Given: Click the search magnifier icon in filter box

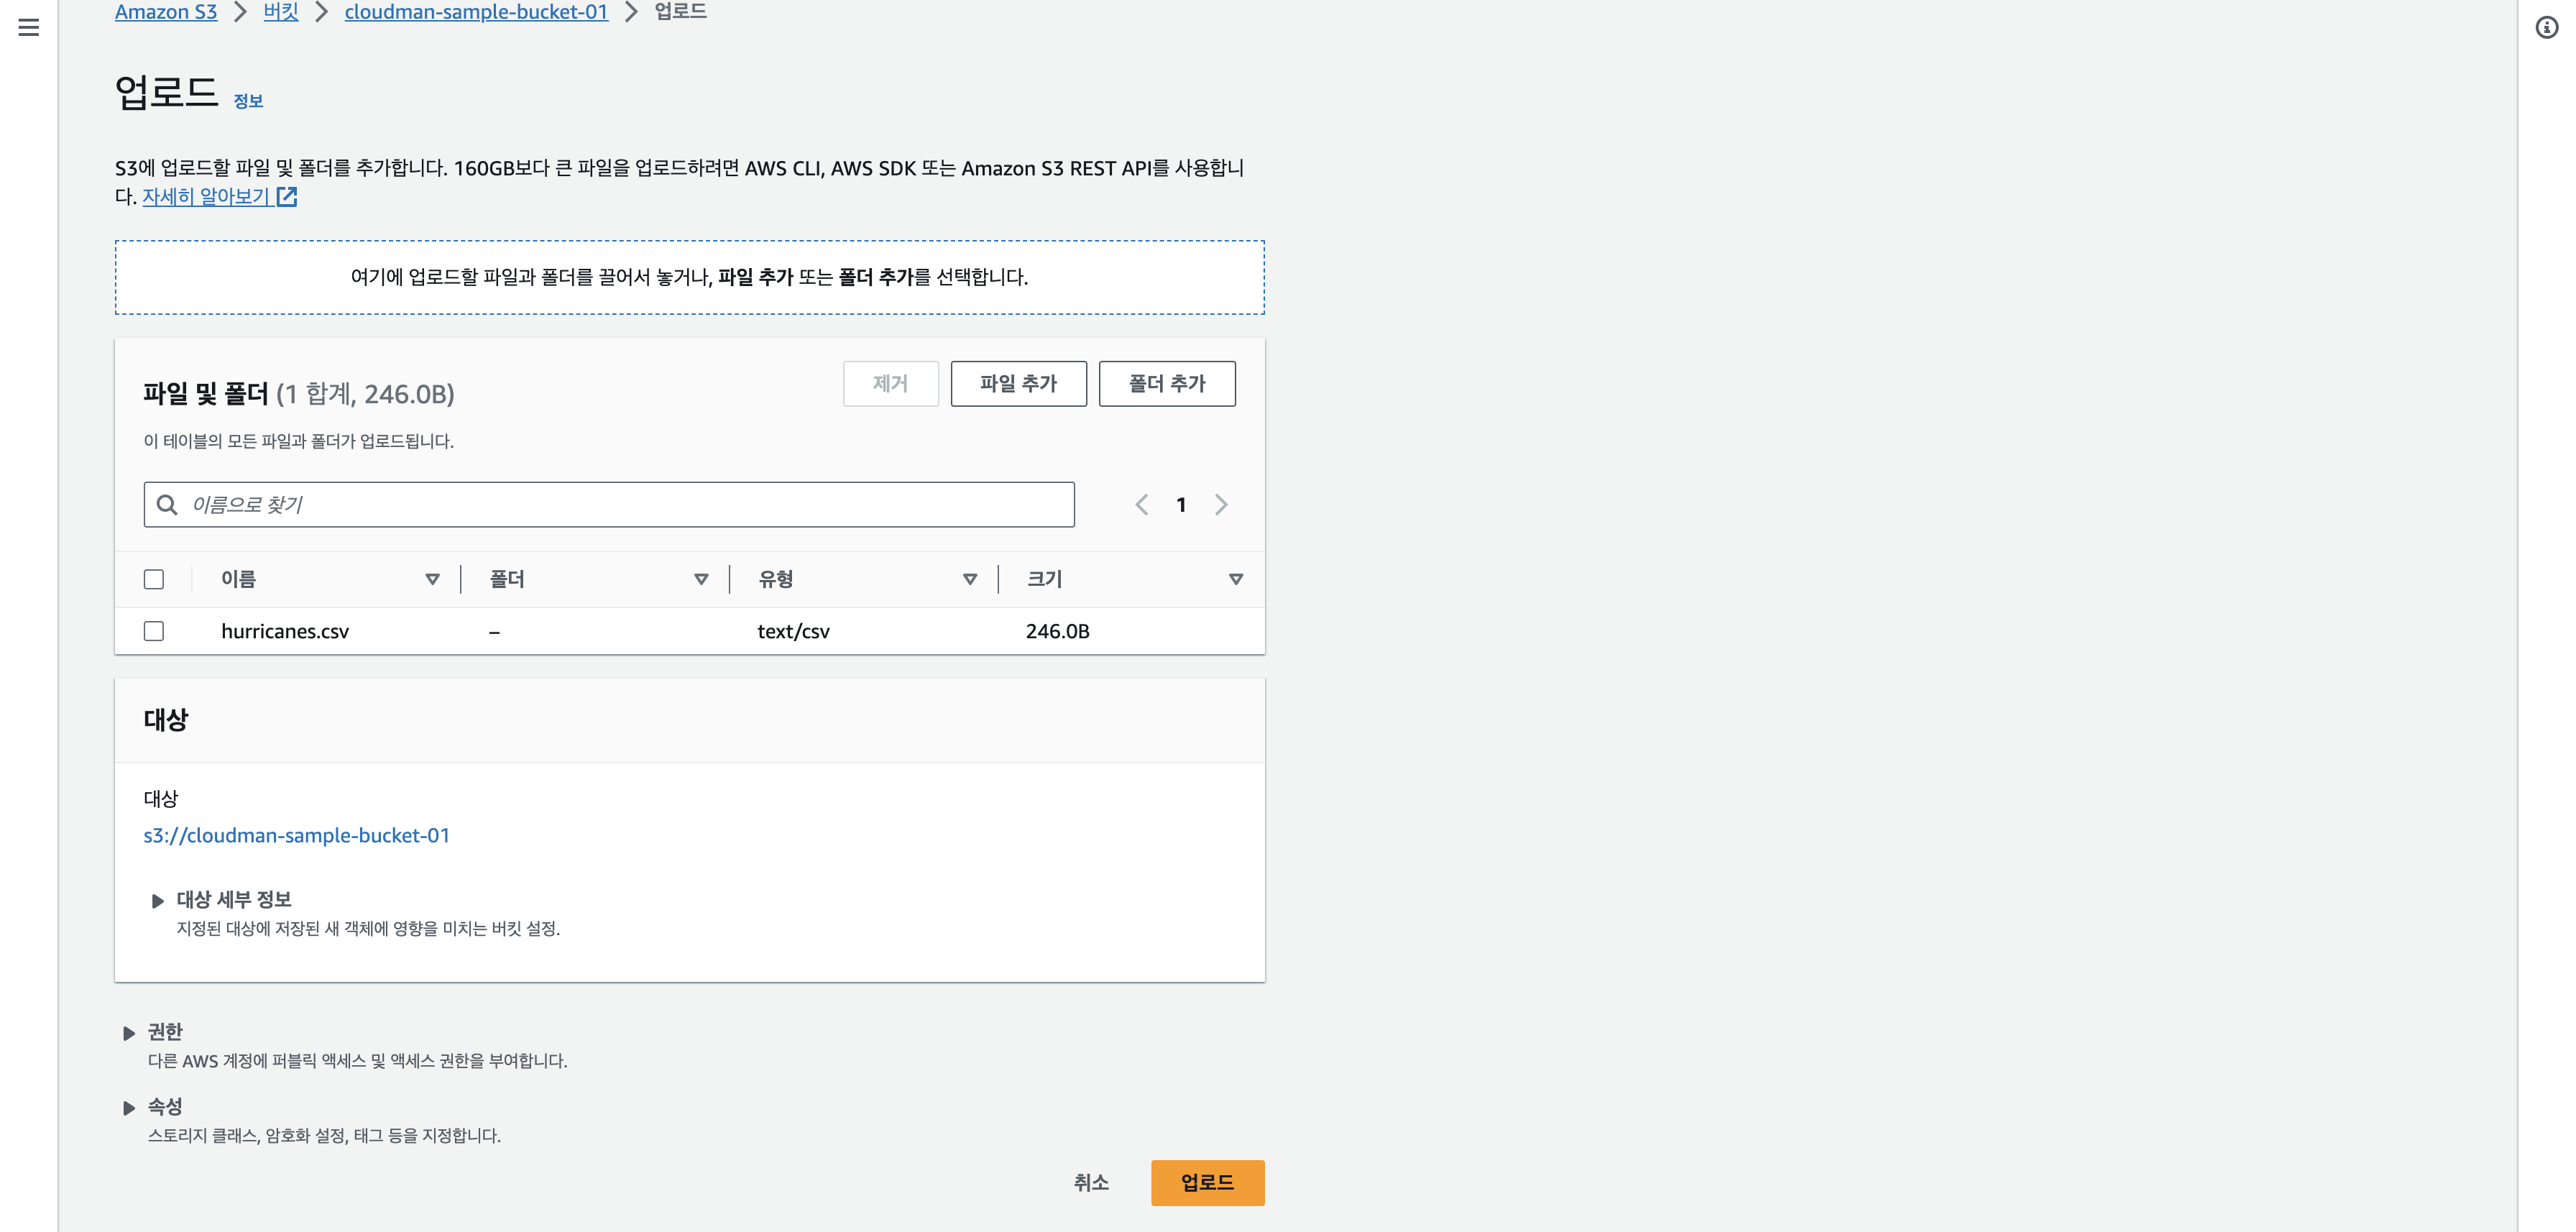Looking at the screenshot, I should (x=167, y=505).
